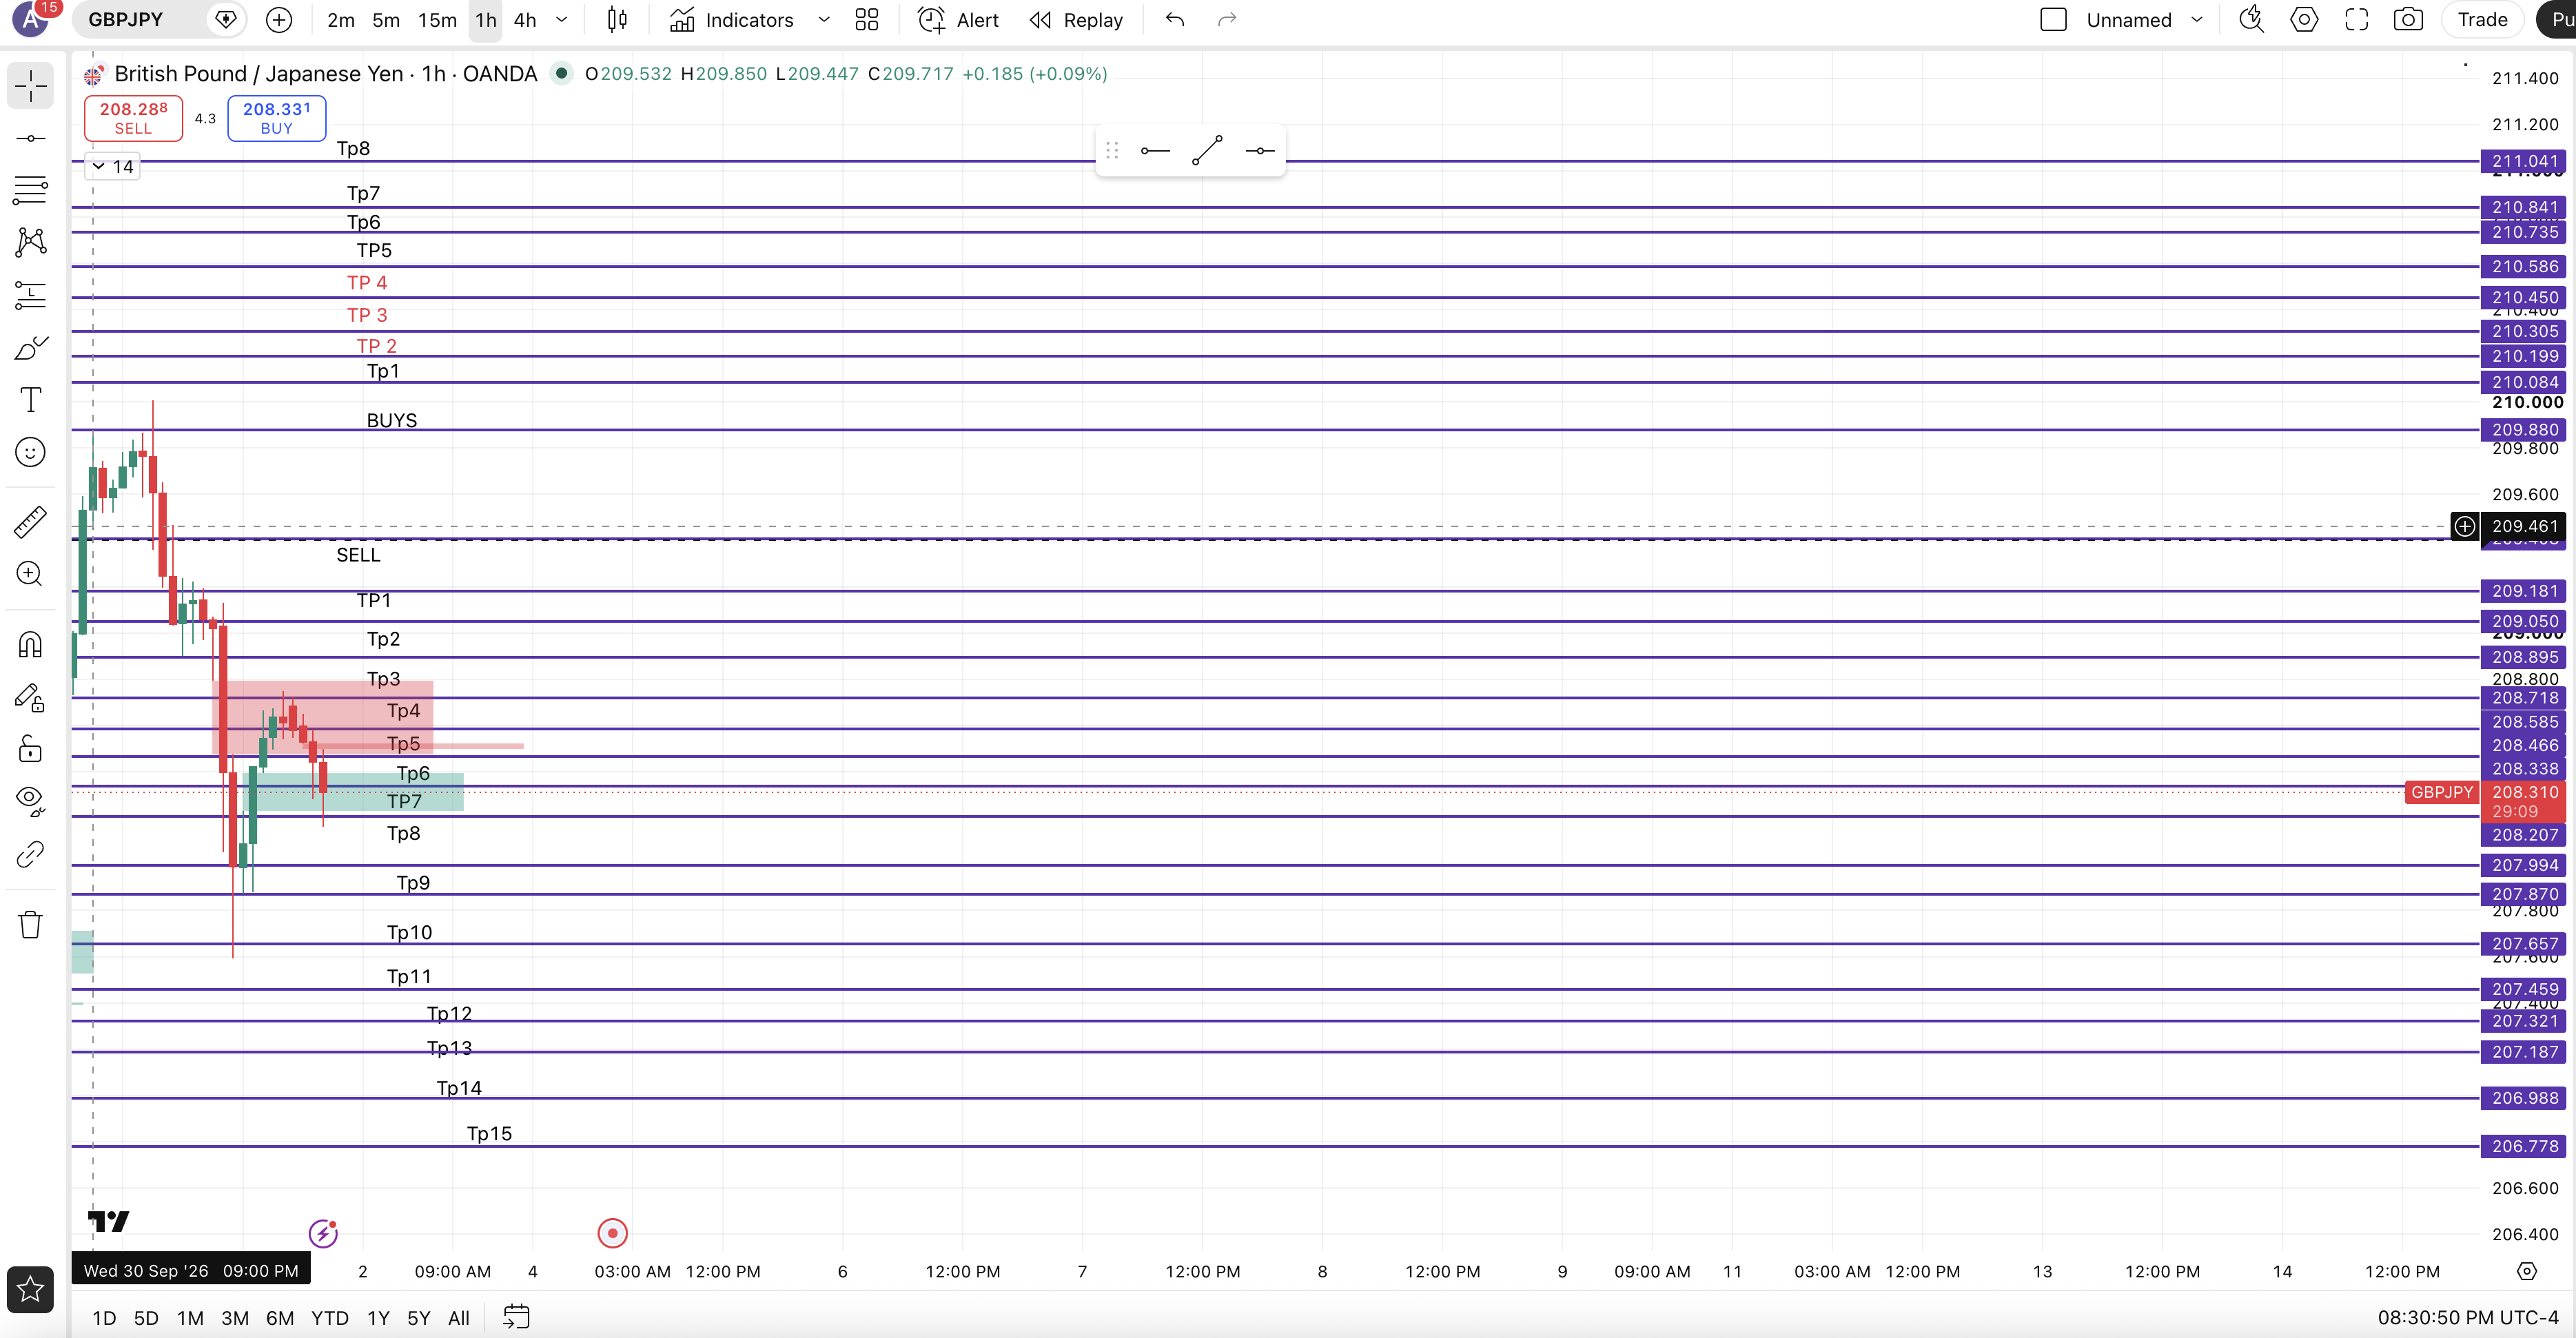Toggle stay in drawing mode

(31, 697)
